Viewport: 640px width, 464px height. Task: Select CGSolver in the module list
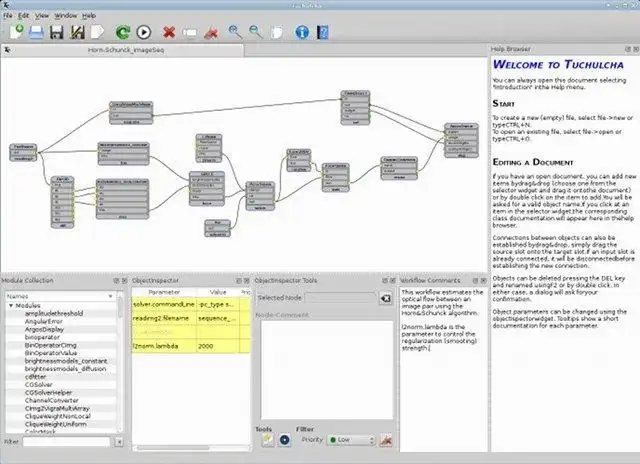click(x=39, y=384)
